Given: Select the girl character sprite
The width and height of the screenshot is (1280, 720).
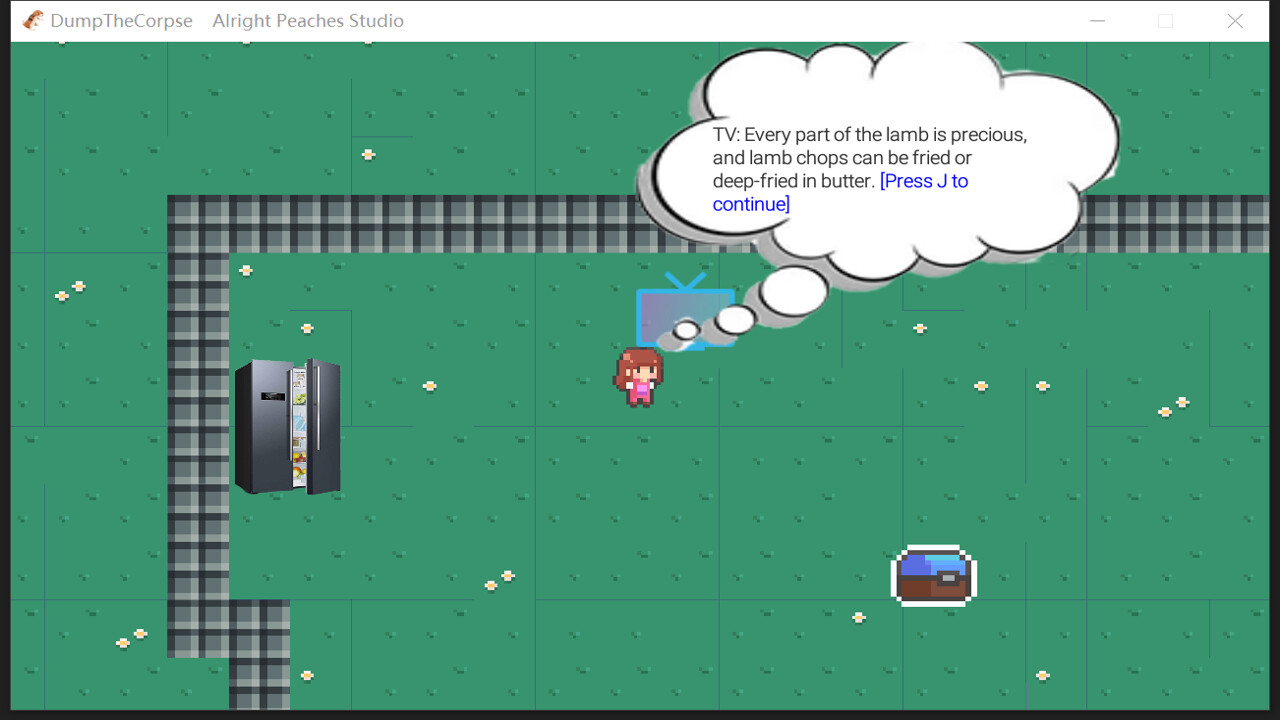Looking at the screenshot, I should [637, 378].
